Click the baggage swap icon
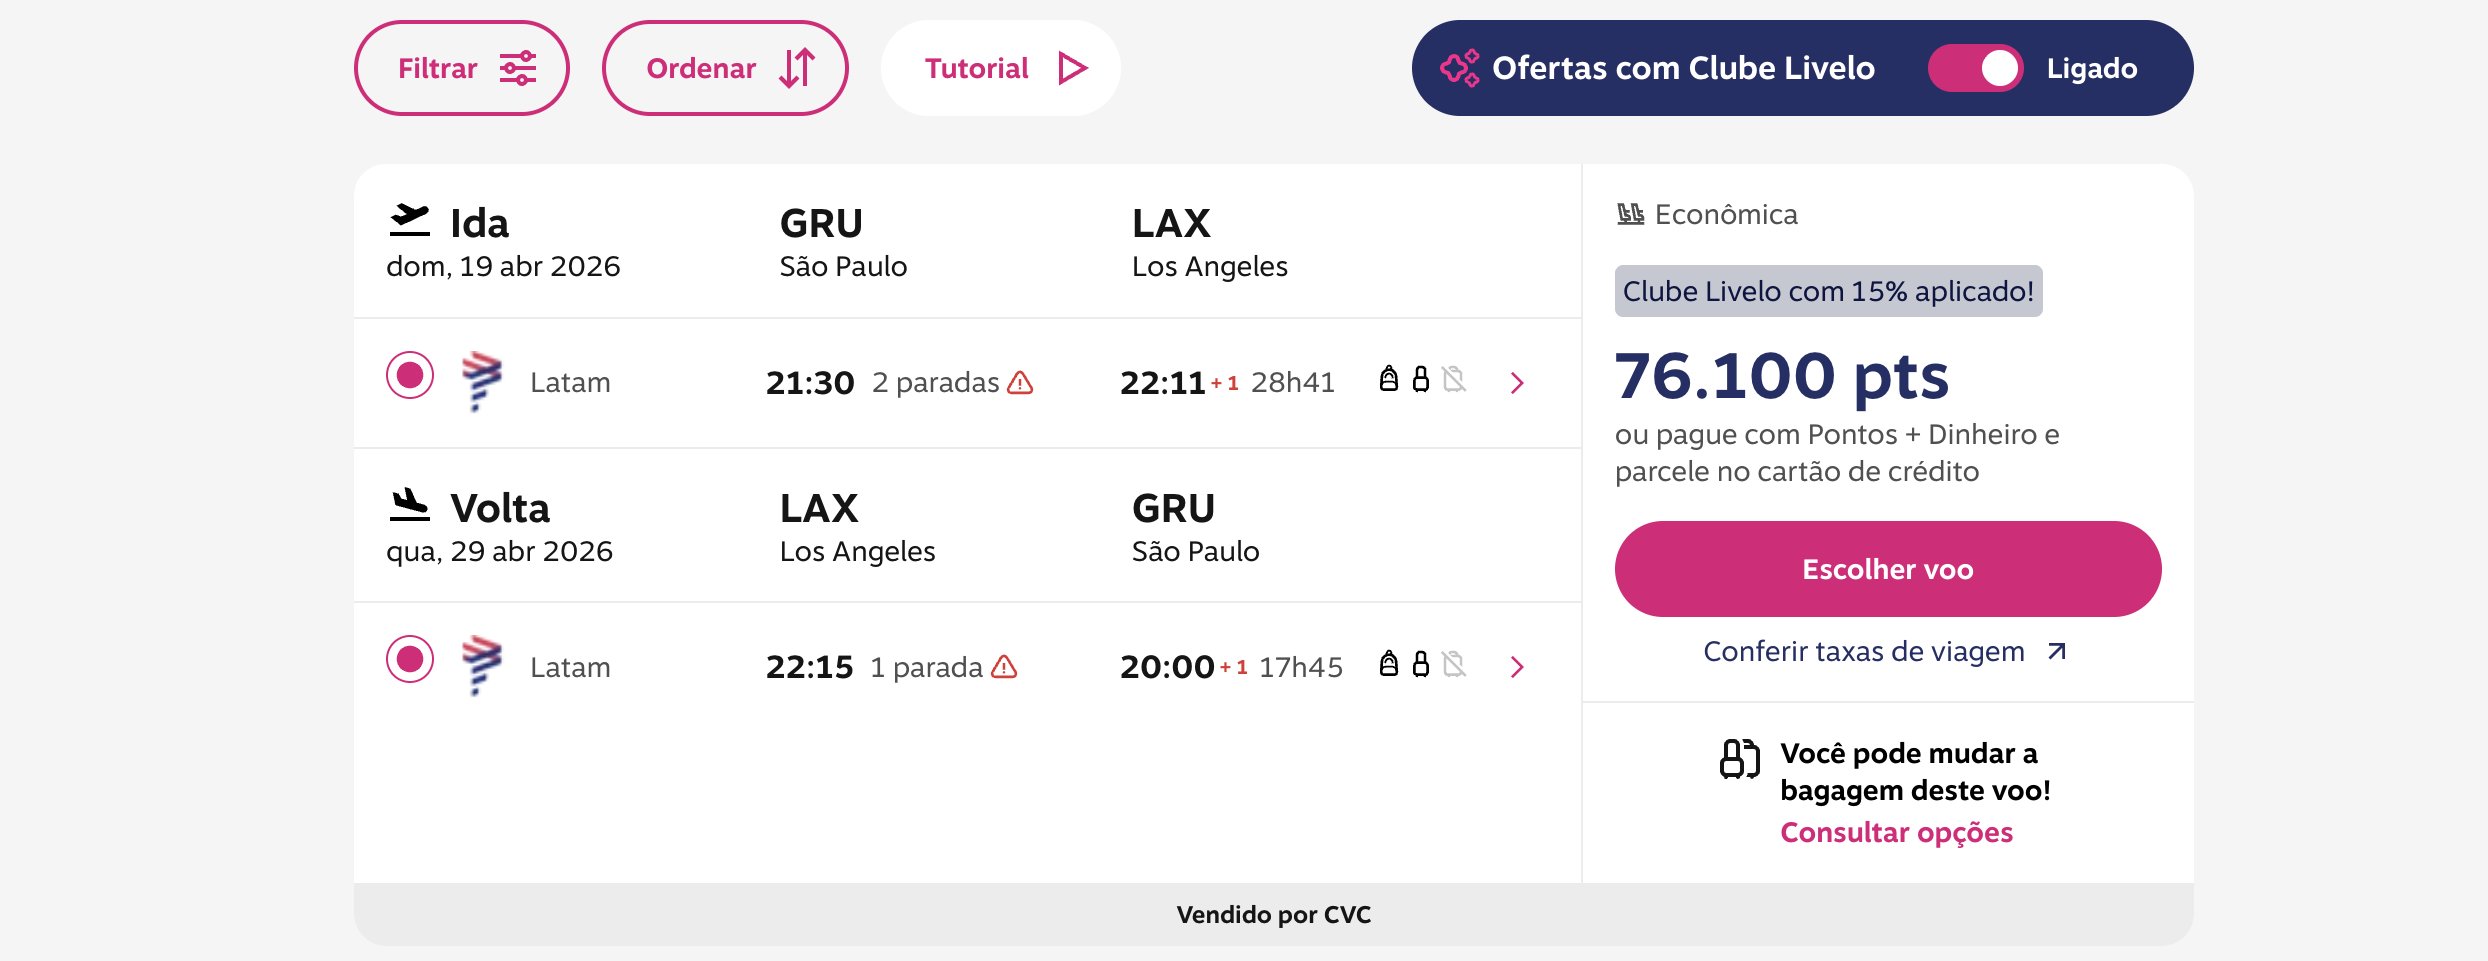Viewport: 2488px width, 961px height. coord(1739,759)
